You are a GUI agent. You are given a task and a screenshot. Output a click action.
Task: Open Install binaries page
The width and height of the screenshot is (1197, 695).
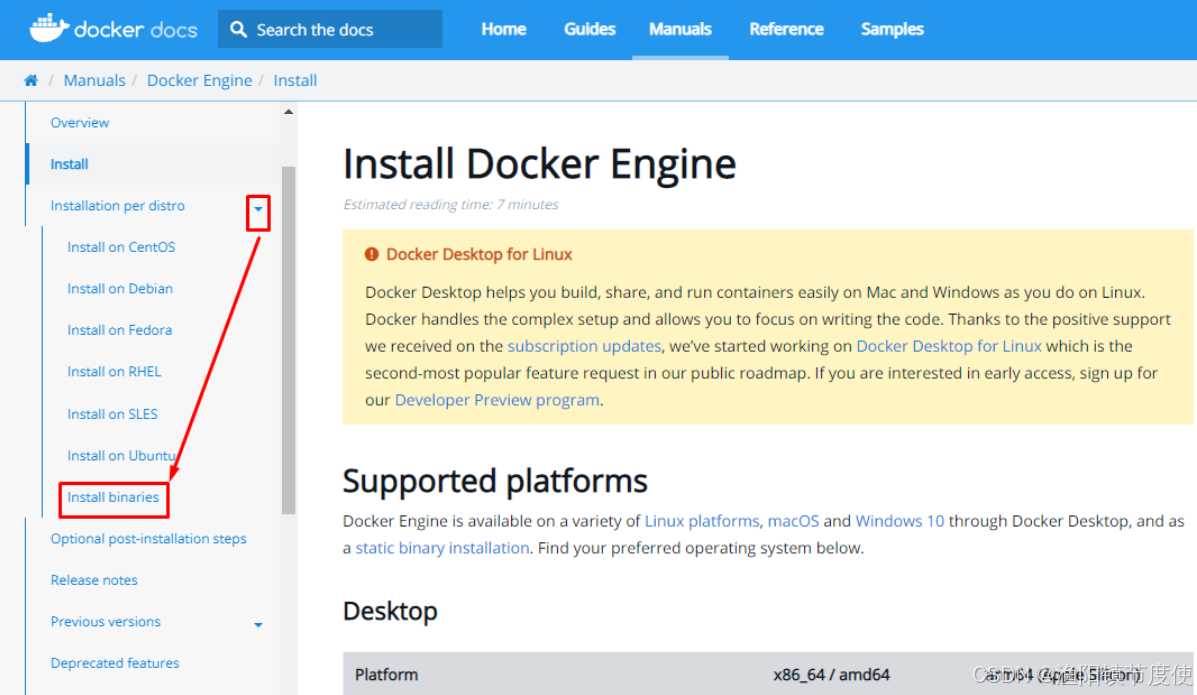click(113, 497)
